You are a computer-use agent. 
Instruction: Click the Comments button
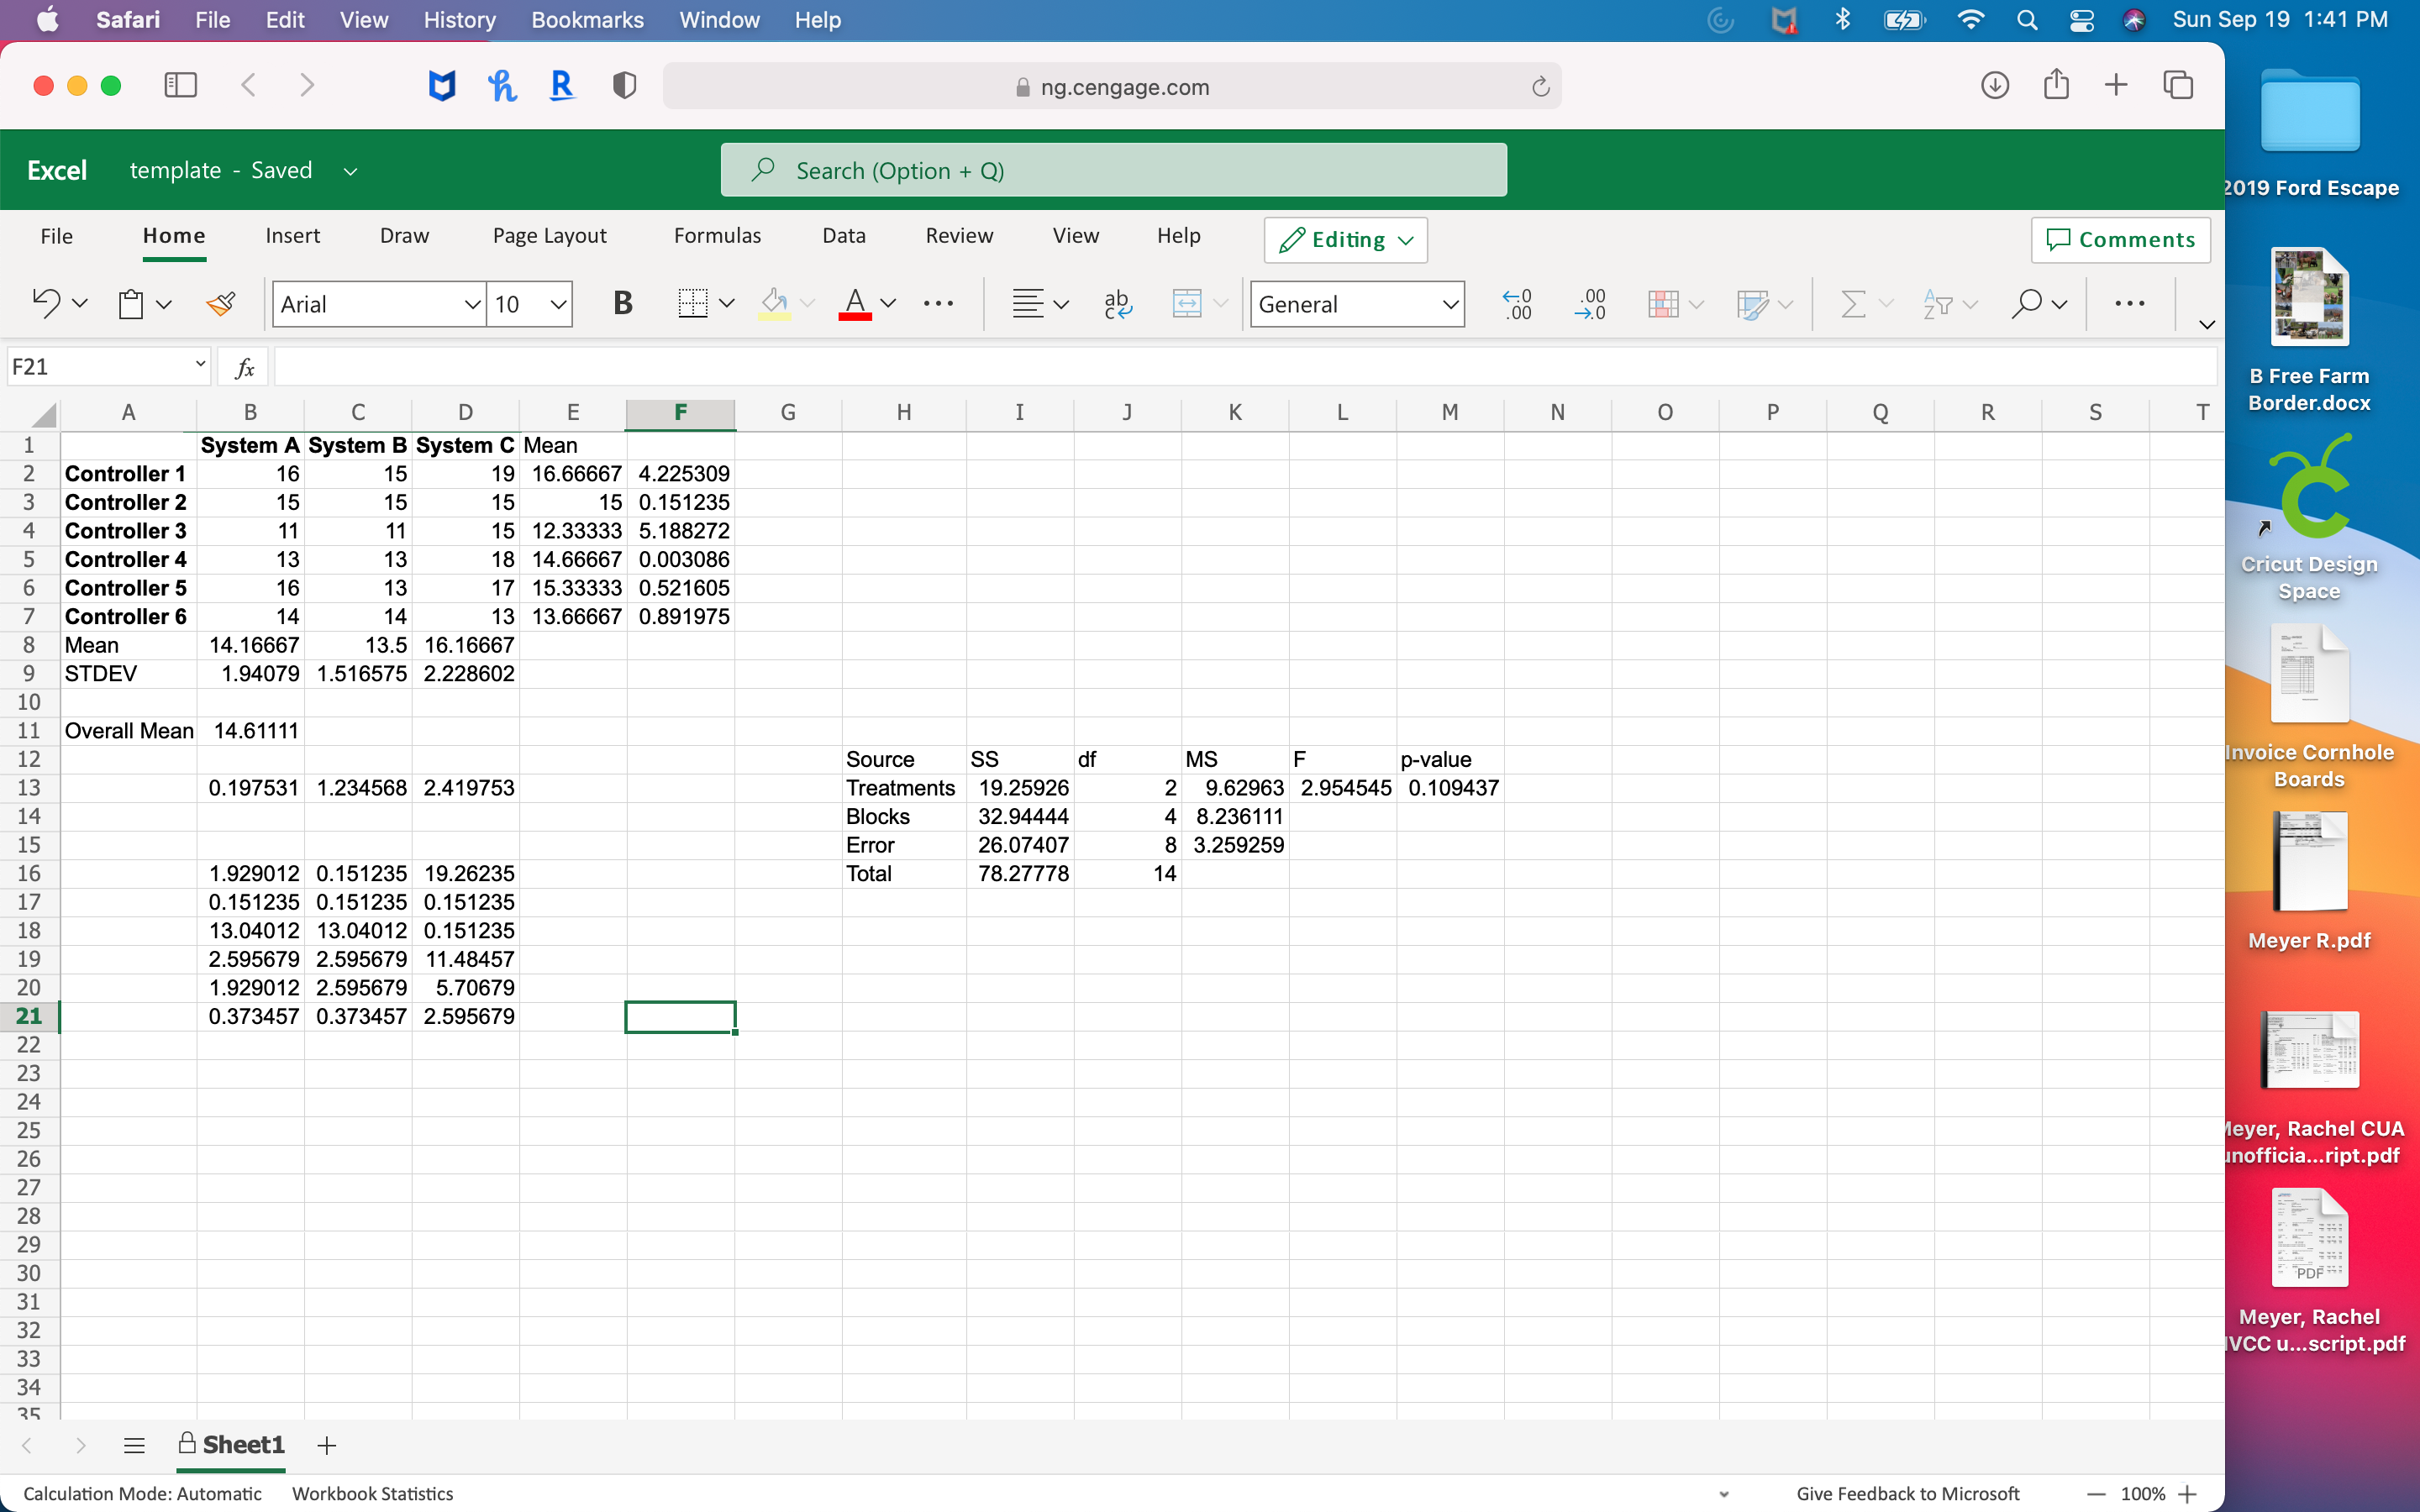(2120, 240)
